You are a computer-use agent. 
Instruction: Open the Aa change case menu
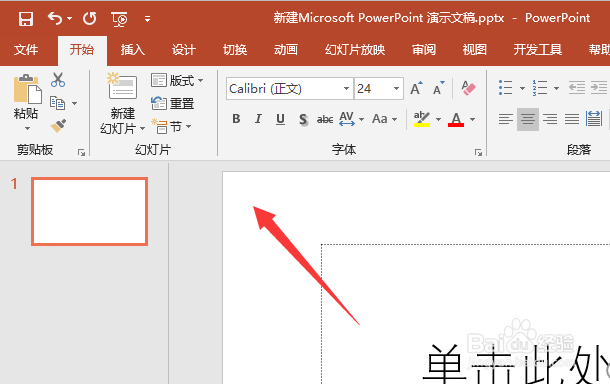pyautogui.click(x=384, y=119)
